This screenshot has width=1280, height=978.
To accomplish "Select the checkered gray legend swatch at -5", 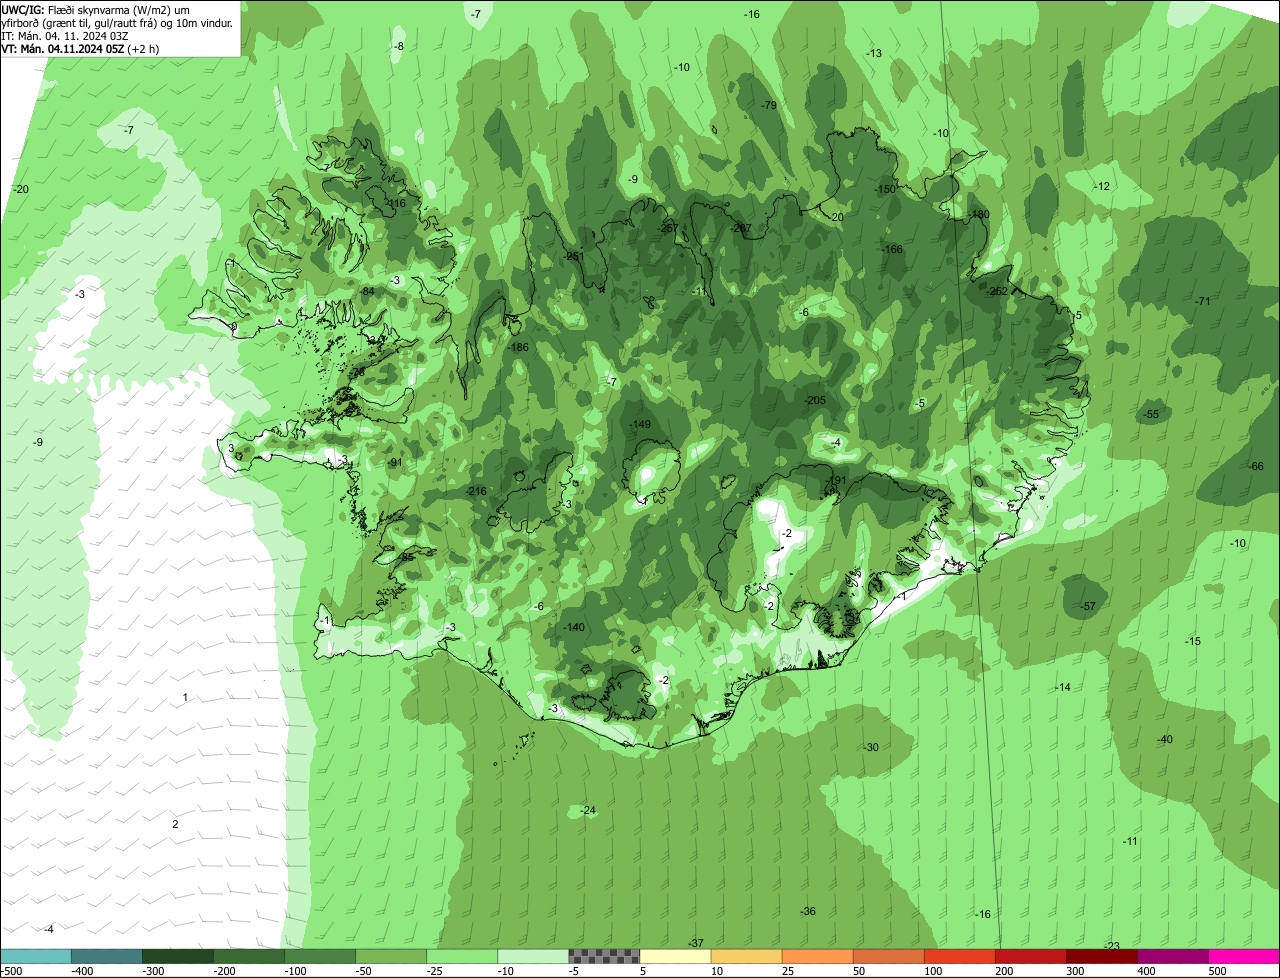I will click(x=604, y=956).
